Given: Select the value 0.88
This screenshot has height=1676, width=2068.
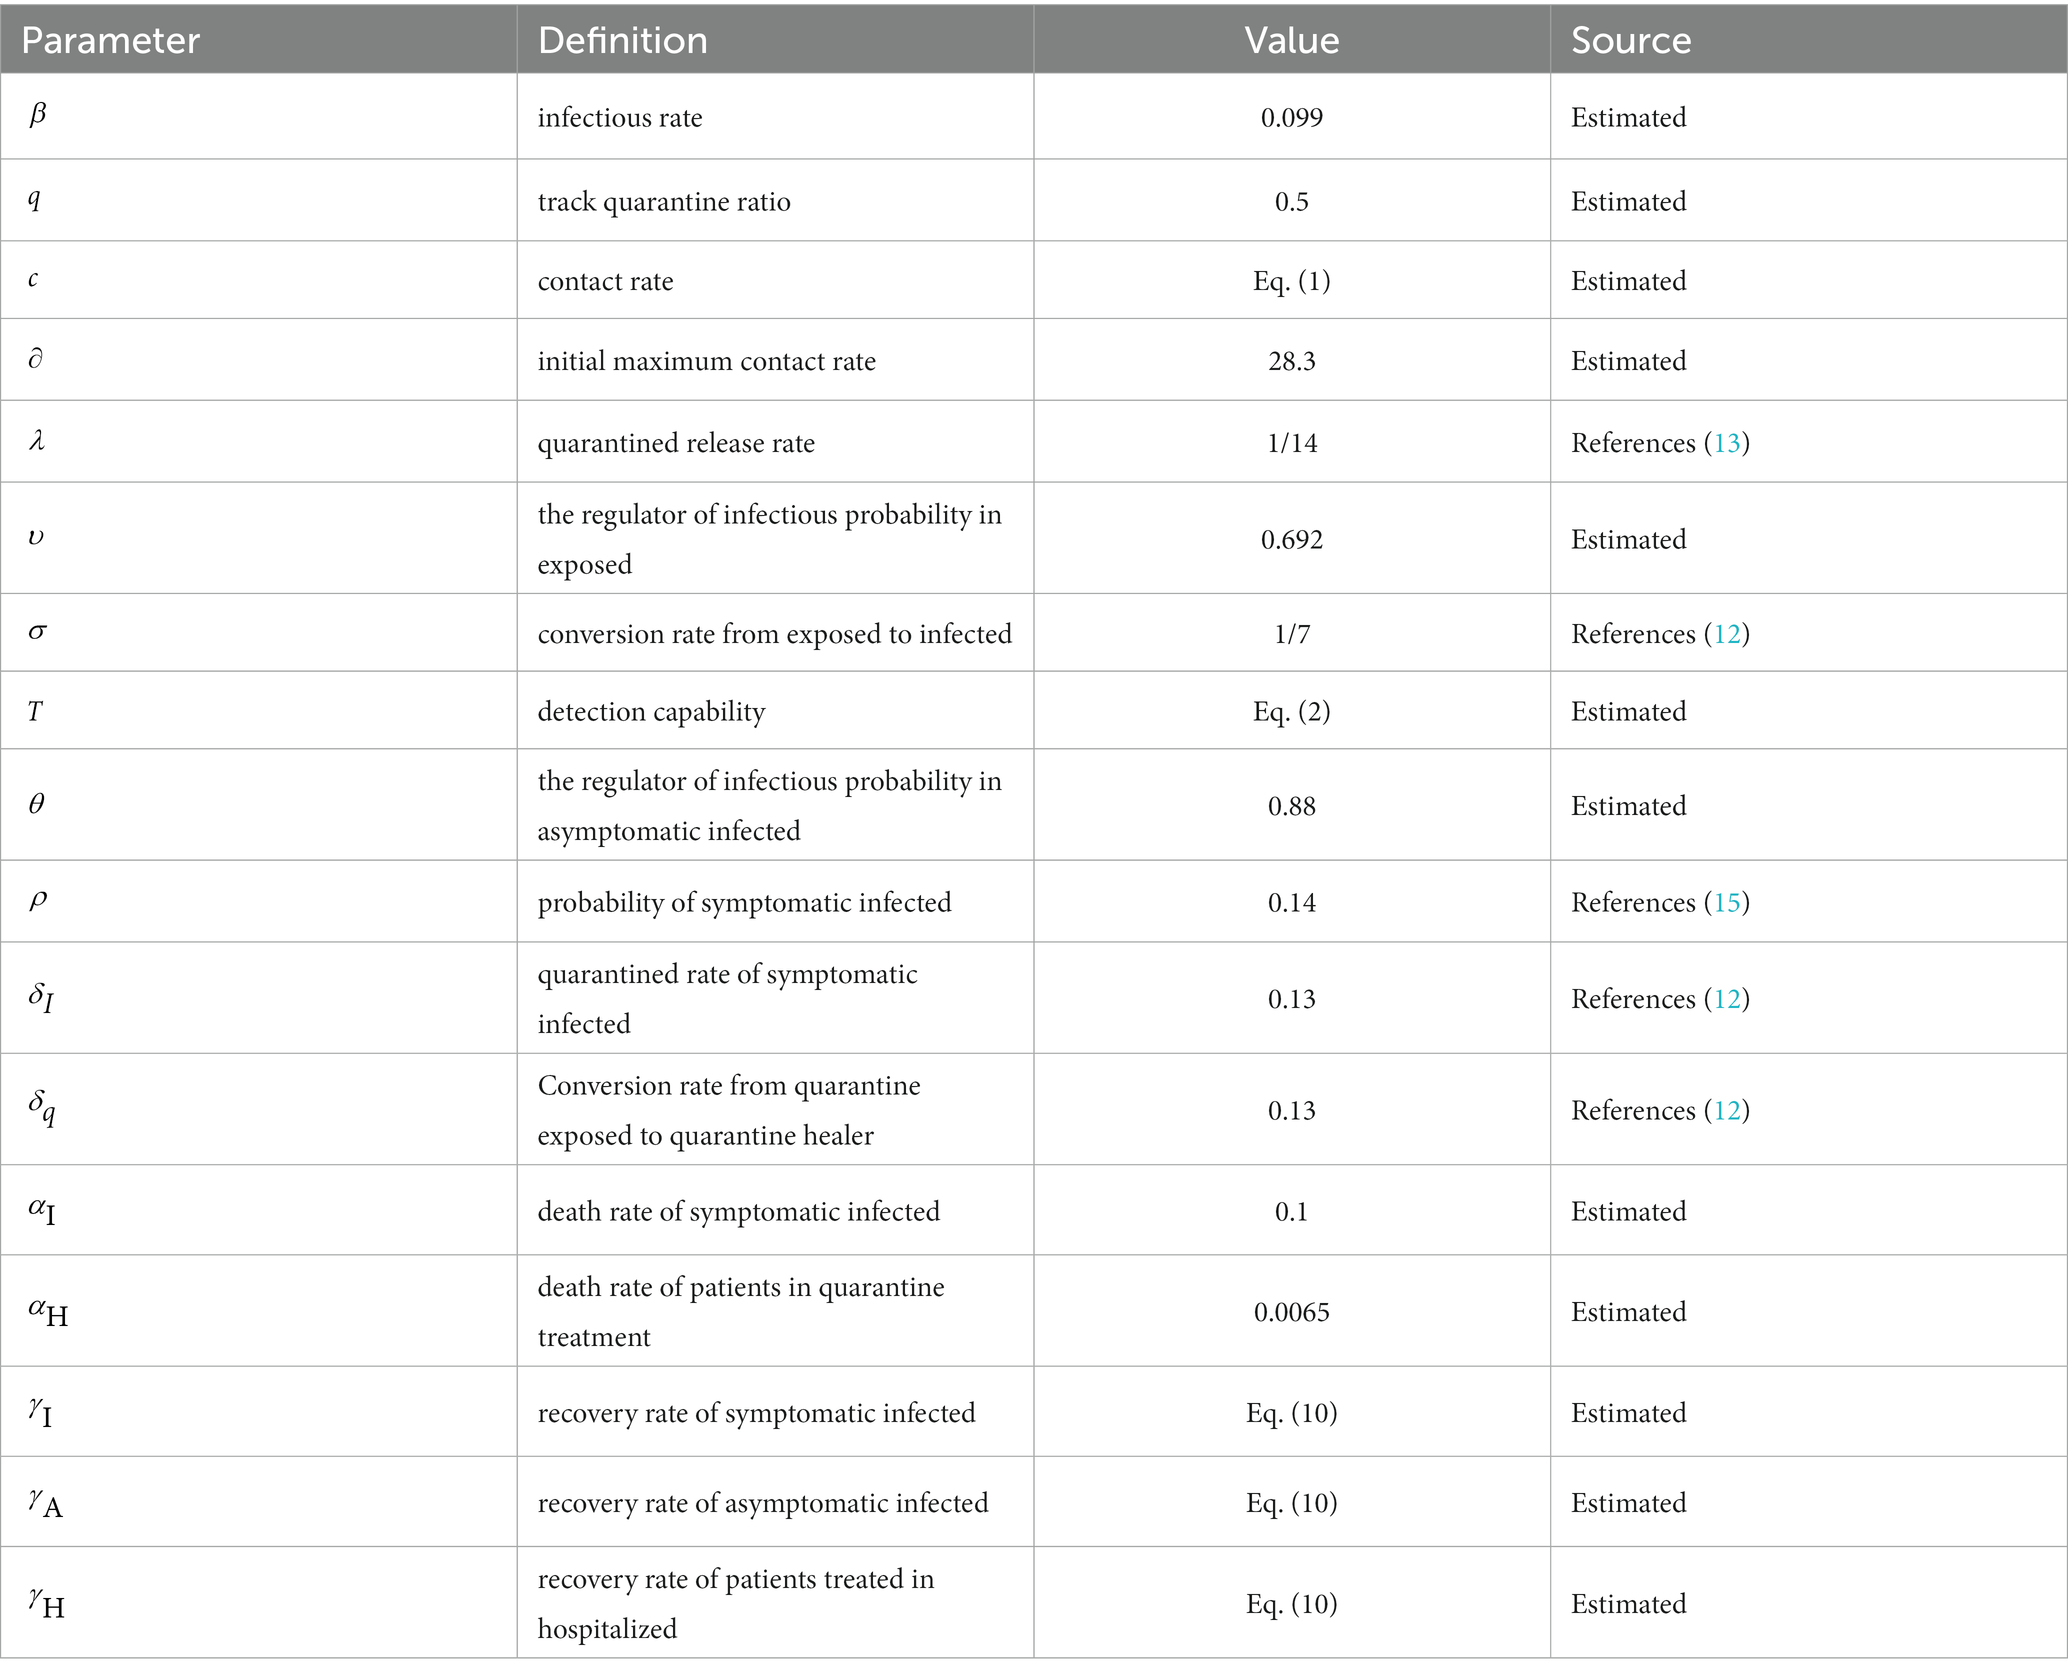Looking at the screenshot, I should click(x=1292, y=806).
